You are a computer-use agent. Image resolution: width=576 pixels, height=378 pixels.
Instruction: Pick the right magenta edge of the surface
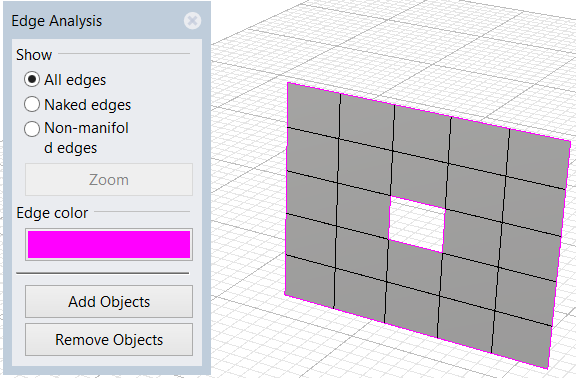pyautogui.click(x=559, y=254)
